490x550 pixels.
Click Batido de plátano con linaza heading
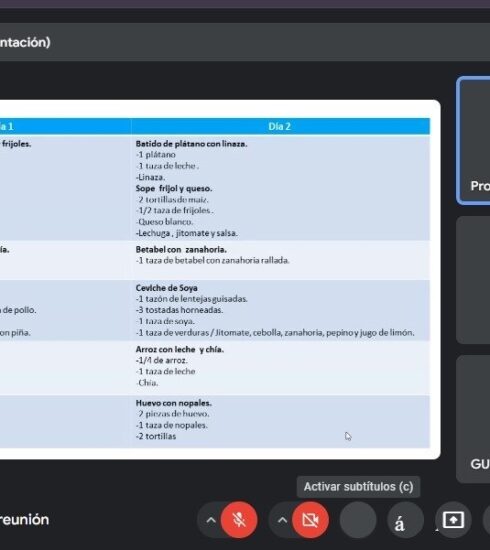click(191, 144)
